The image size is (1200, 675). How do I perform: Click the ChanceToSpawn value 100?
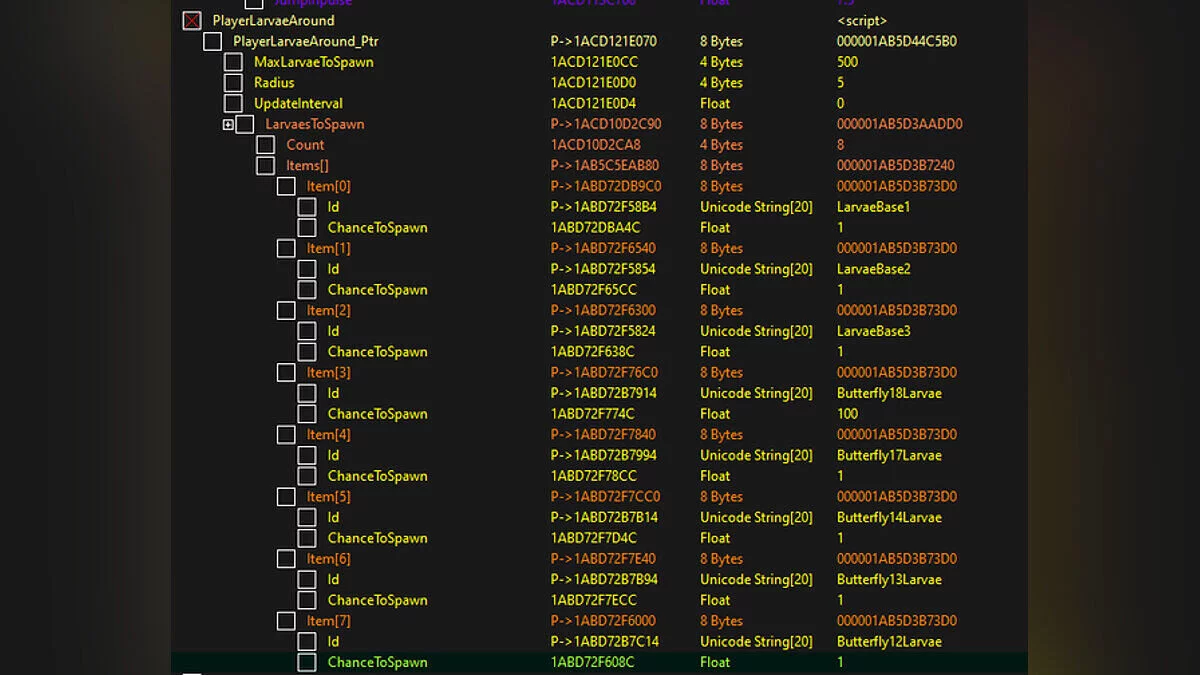pos(848,414)
